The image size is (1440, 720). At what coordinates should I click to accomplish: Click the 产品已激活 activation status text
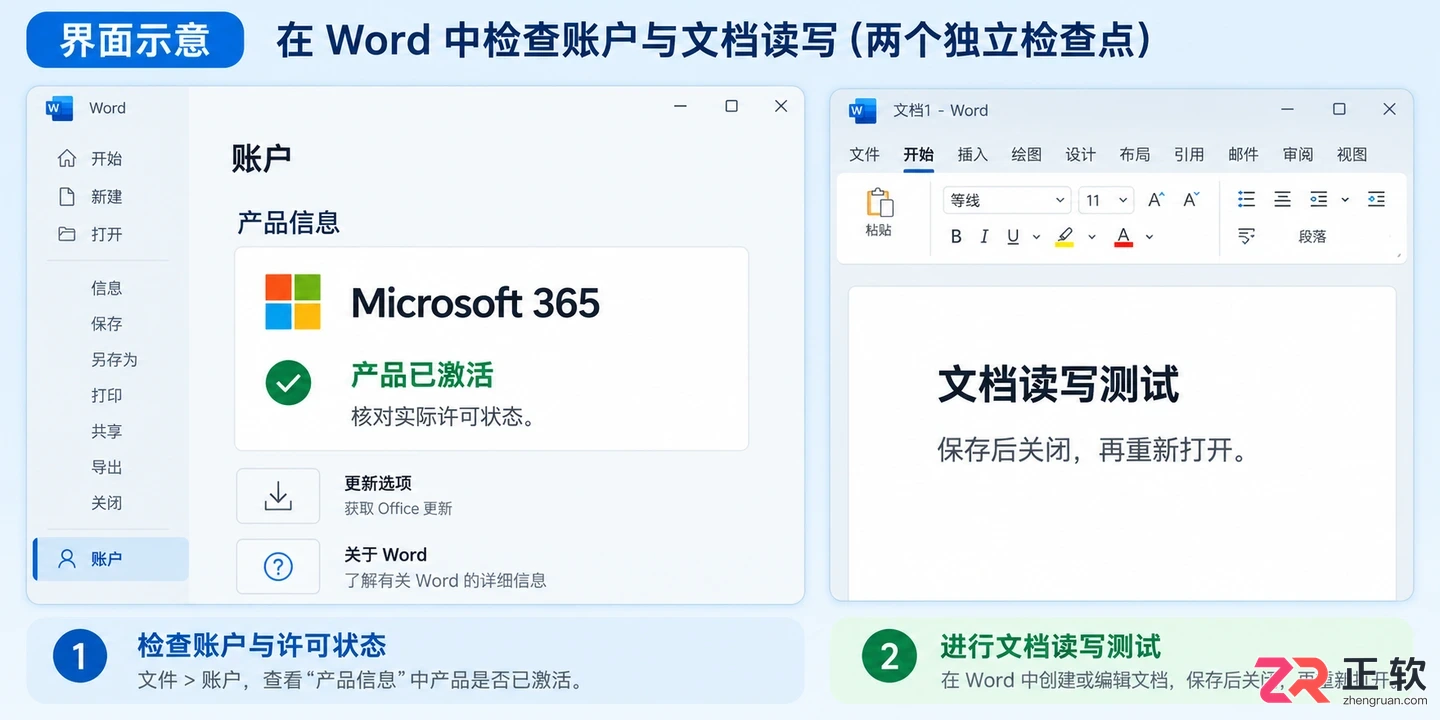pyautogui.click(x=422, y=376)
